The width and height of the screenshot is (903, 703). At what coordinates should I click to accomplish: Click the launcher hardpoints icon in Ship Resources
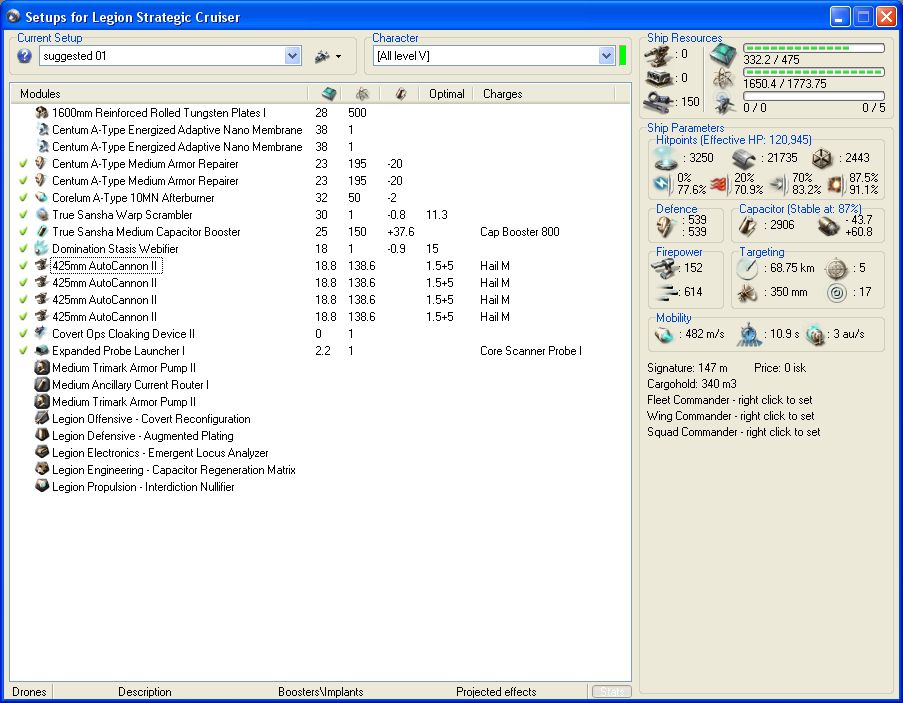(x=658, y=78)
